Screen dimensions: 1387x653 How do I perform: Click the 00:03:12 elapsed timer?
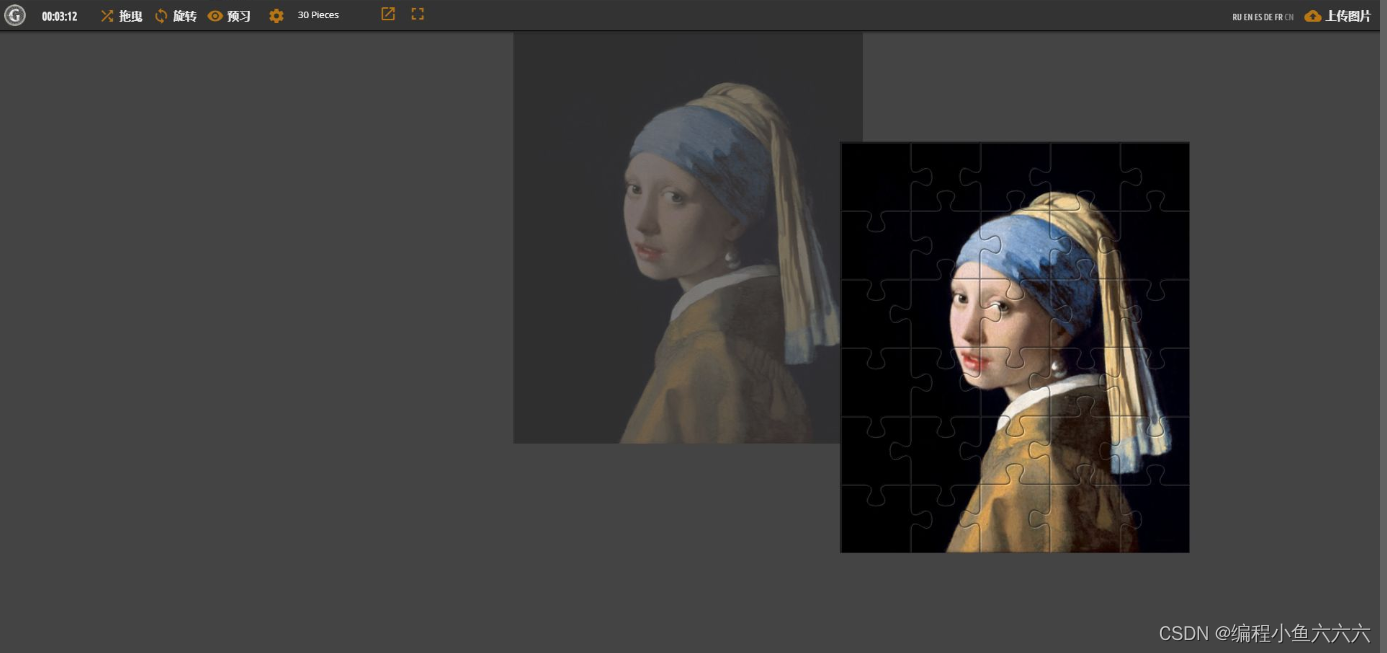[x=59, y=16]
